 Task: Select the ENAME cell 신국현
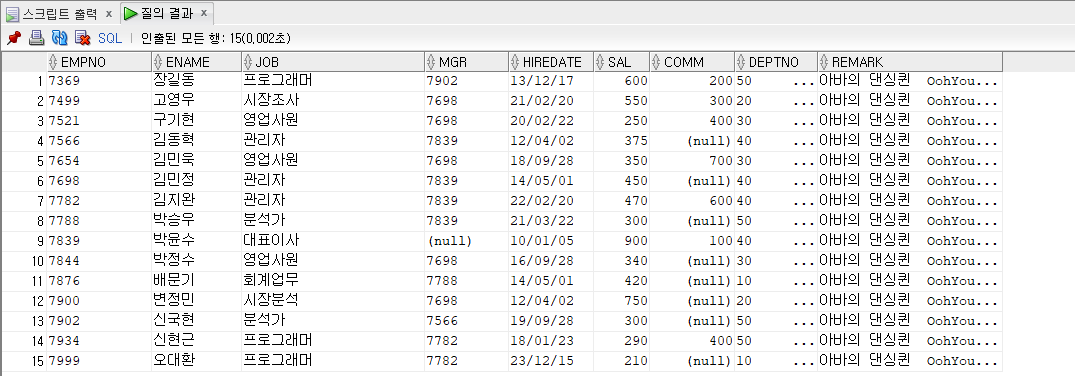coord(196,320)
